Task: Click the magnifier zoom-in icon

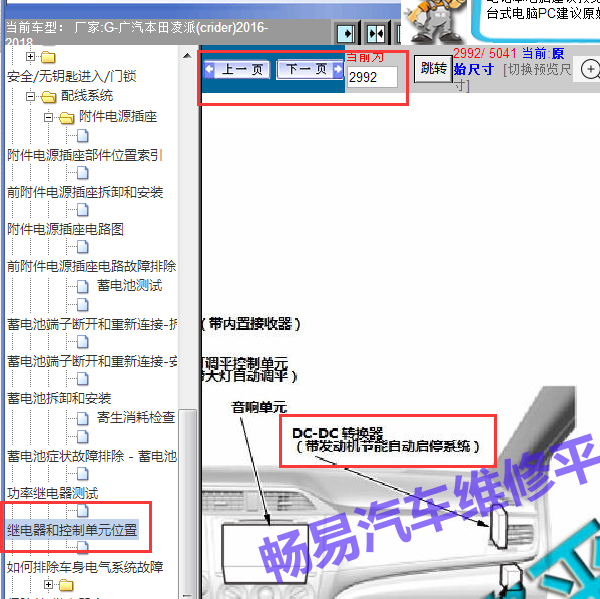Action: click(590, 70)
